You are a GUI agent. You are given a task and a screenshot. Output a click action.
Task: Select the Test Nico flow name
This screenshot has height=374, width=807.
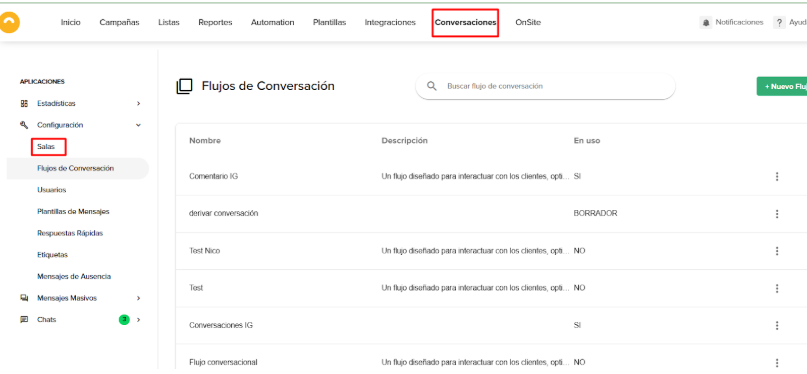pos(205,251)
